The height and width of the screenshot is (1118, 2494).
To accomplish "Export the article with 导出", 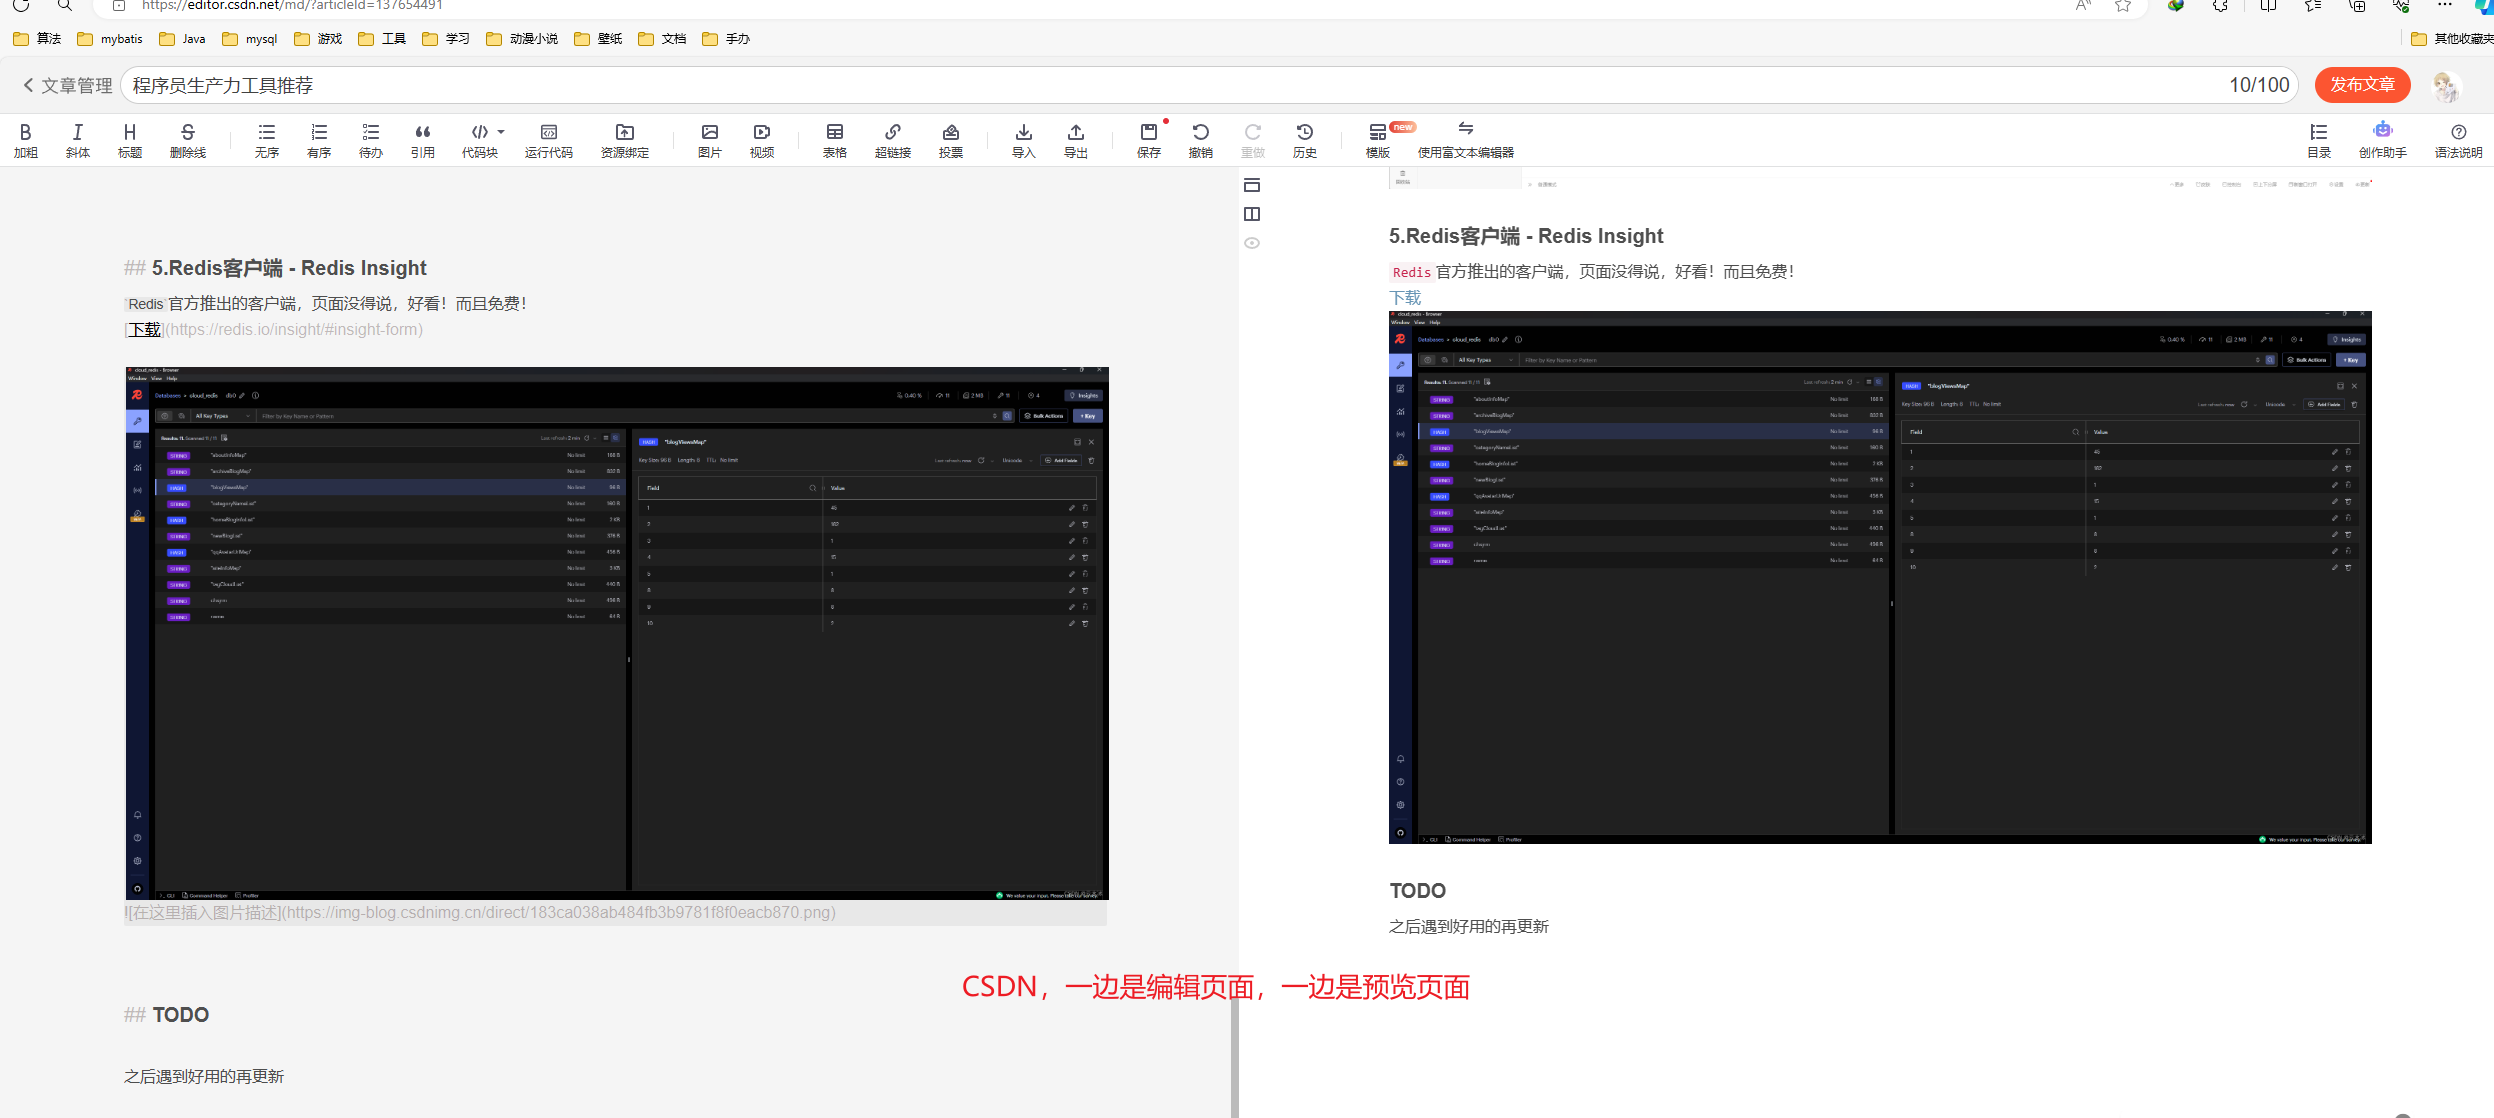I will point(1076,140).
